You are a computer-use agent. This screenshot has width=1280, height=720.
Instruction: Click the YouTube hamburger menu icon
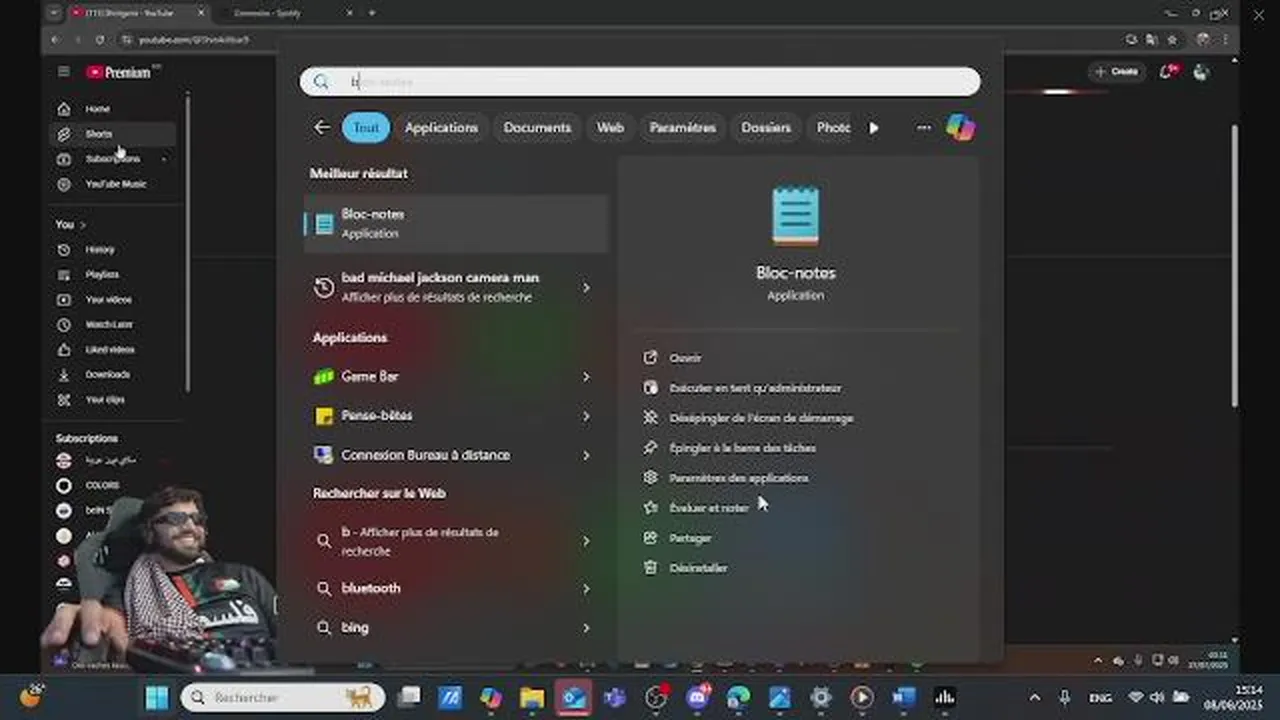click(64, 72)
